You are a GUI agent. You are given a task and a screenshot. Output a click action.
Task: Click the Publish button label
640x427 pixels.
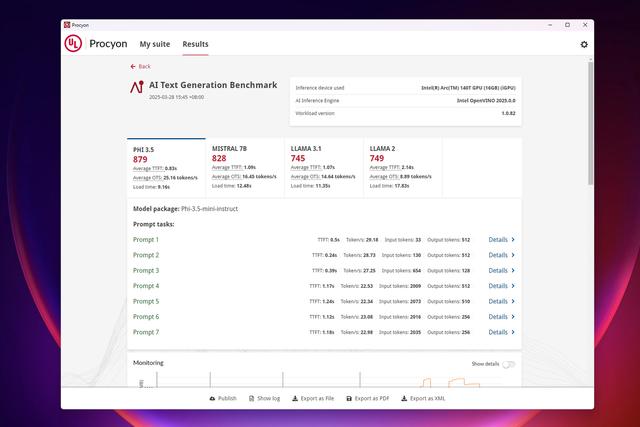tap(227, 398)
